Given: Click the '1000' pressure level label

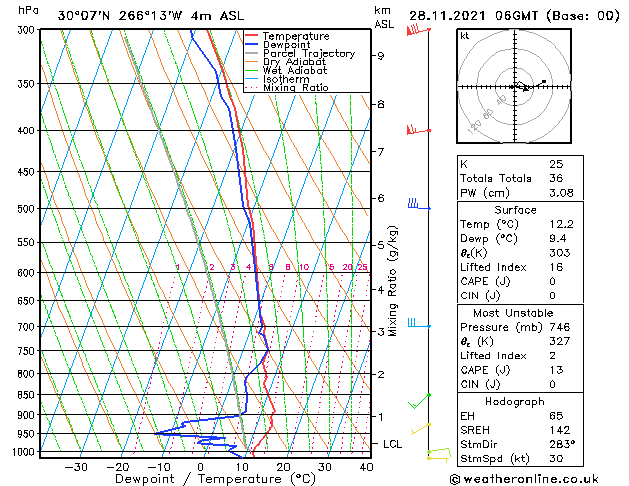Looking at the screenshot, I should pos(25,452).
